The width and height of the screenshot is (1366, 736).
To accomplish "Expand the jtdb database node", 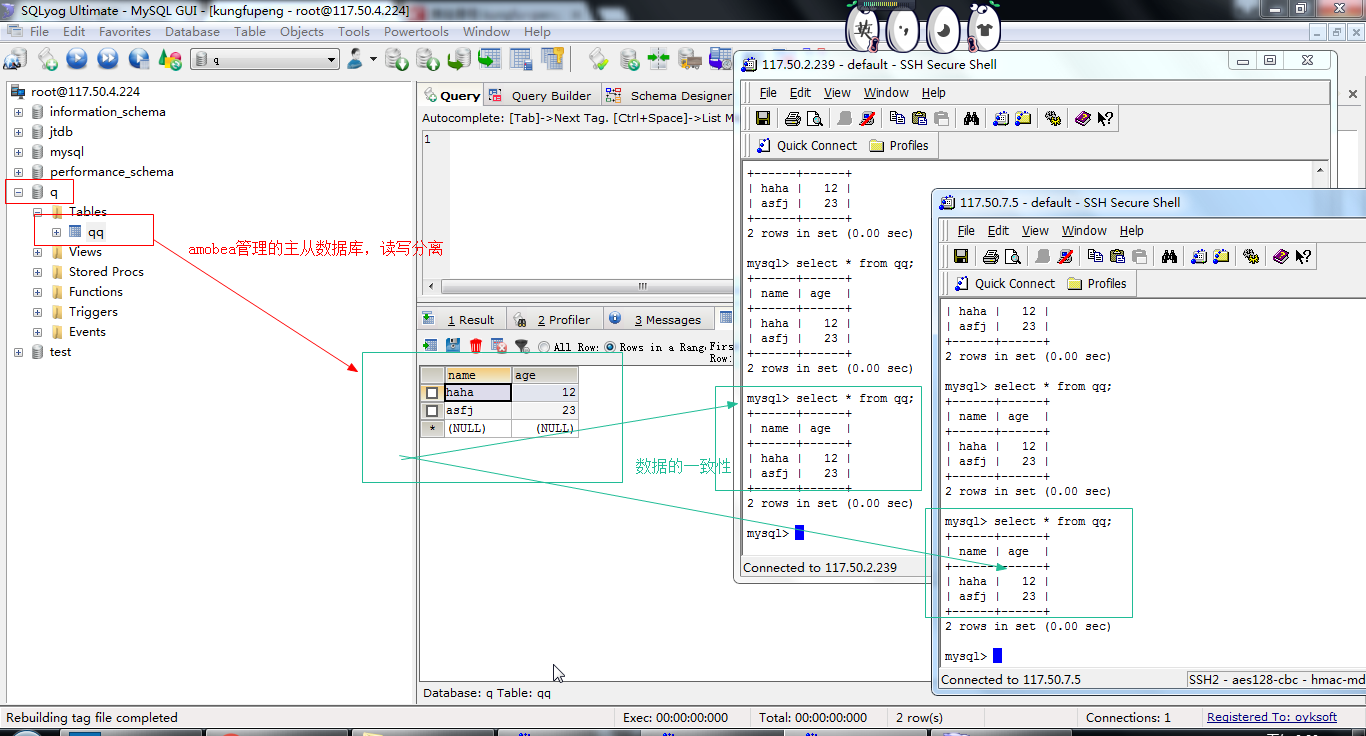I will click(x=18, y=132).
